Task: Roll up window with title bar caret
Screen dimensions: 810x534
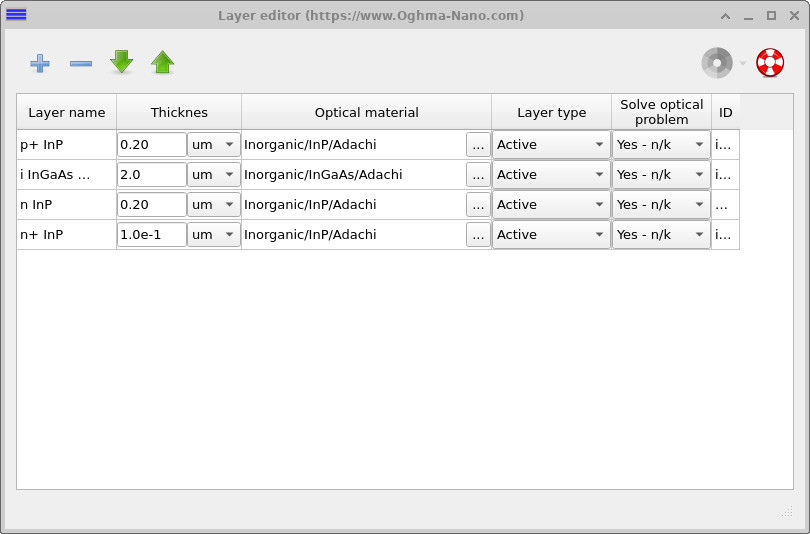Action: pyautogui.click(x=725, y=16)
